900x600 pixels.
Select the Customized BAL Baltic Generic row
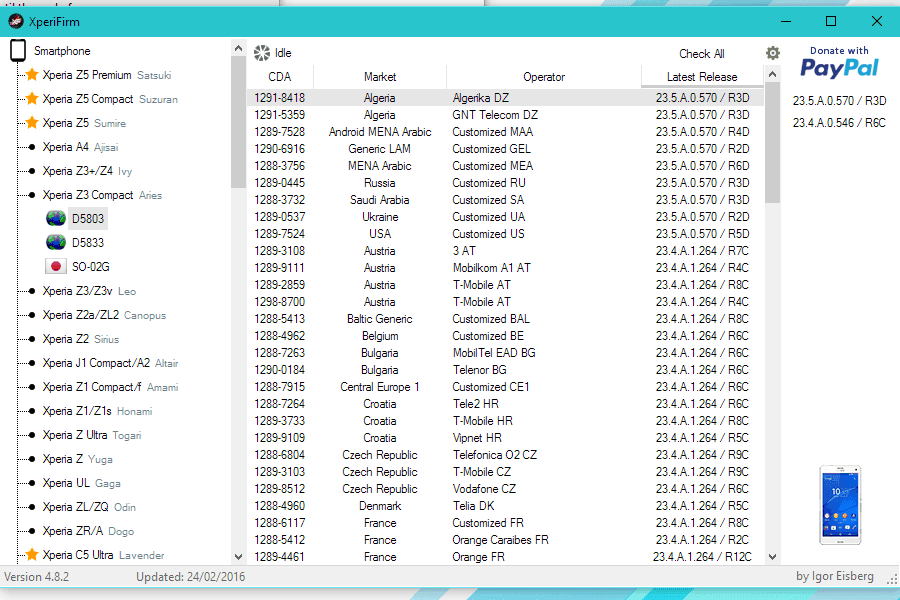[506, 319]
